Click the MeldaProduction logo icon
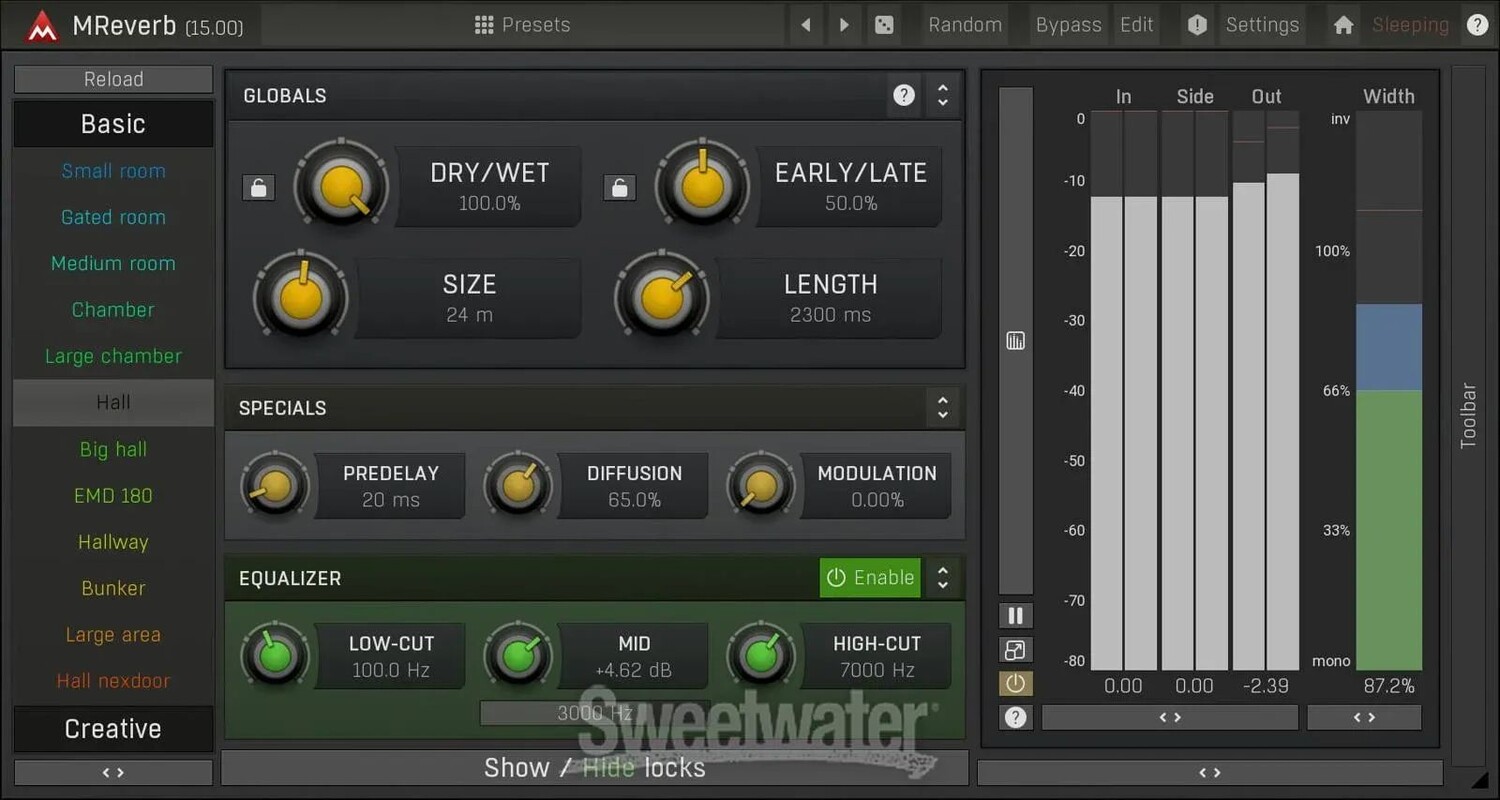 tap(41, 26)
